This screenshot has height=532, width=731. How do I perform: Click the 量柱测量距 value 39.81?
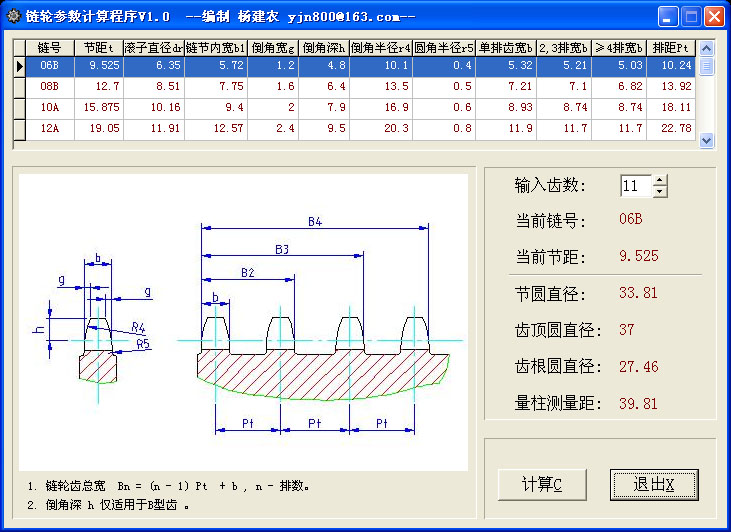point(638,404)
